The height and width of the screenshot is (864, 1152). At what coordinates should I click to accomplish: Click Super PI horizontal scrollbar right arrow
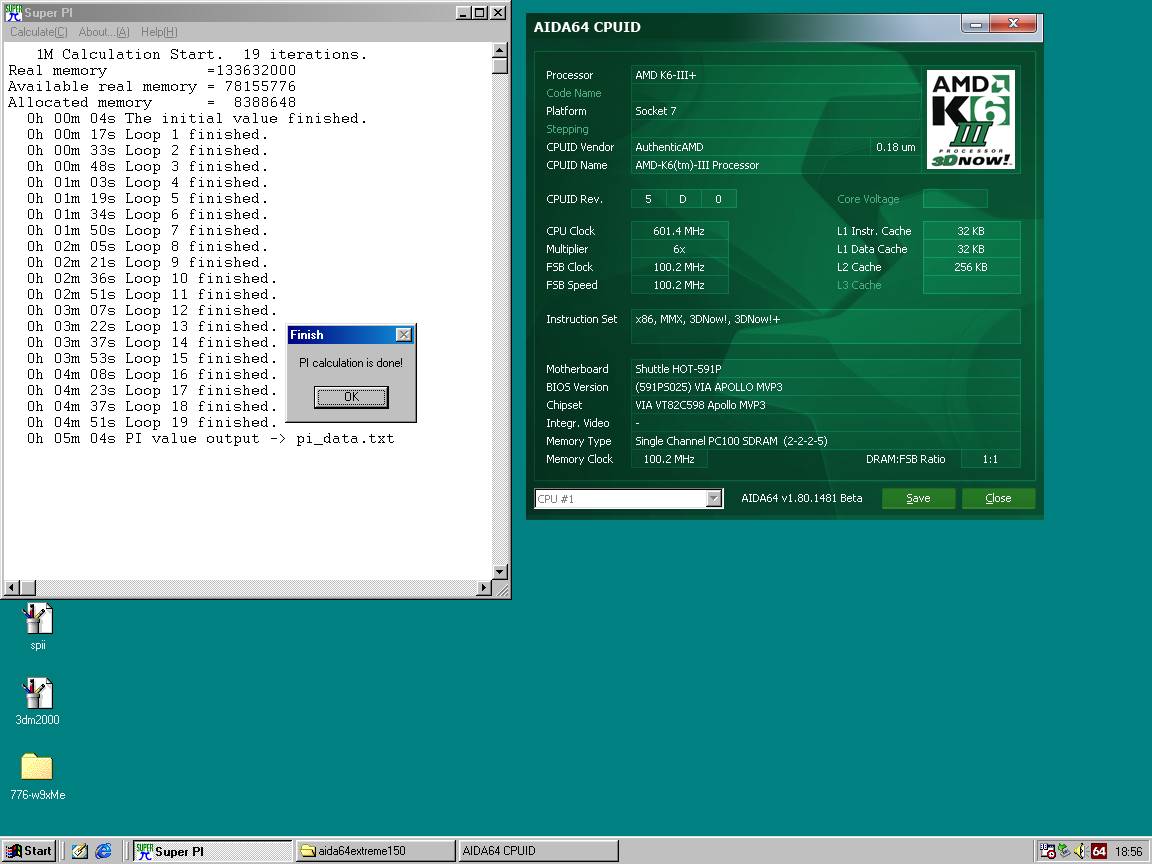[x=483, y=588]
